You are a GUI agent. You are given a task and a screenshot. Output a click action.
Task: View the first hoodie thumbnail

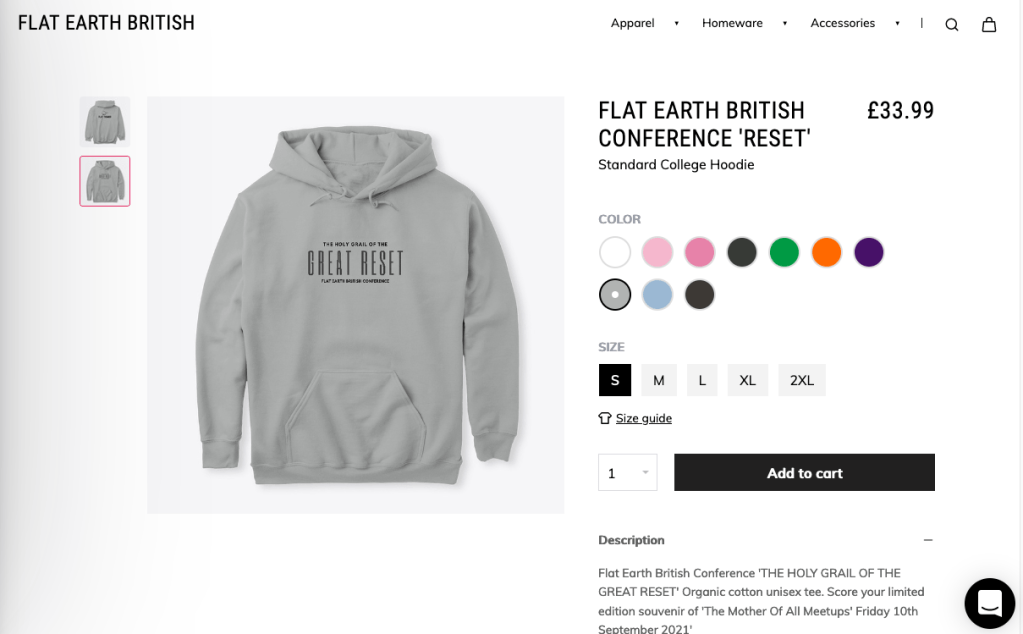click(x=105, y=122)
